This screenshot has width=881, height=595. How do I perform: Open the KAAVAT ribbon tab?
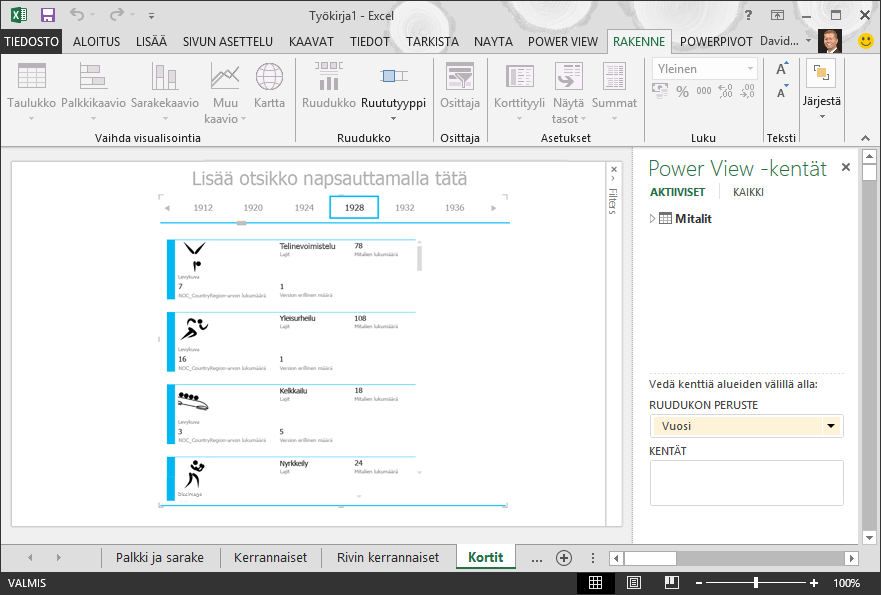tap(311, 42)
